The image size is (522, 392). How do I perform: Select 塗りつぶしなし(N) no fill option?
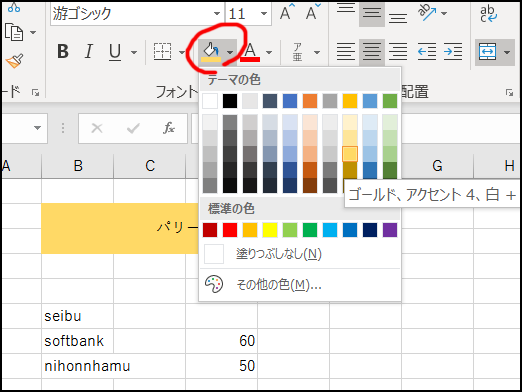coord(300,254)
